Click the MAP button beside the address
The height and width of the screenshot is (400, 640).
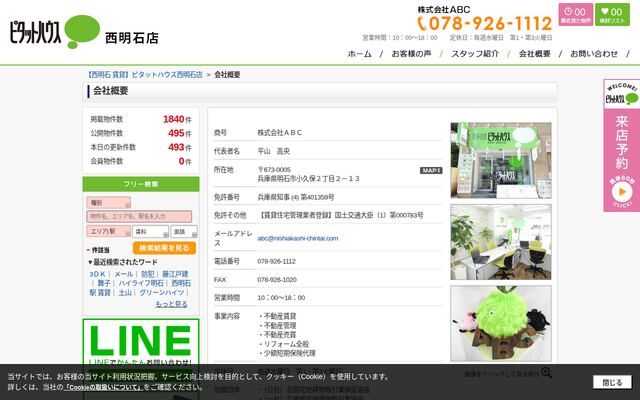(431, 170)
